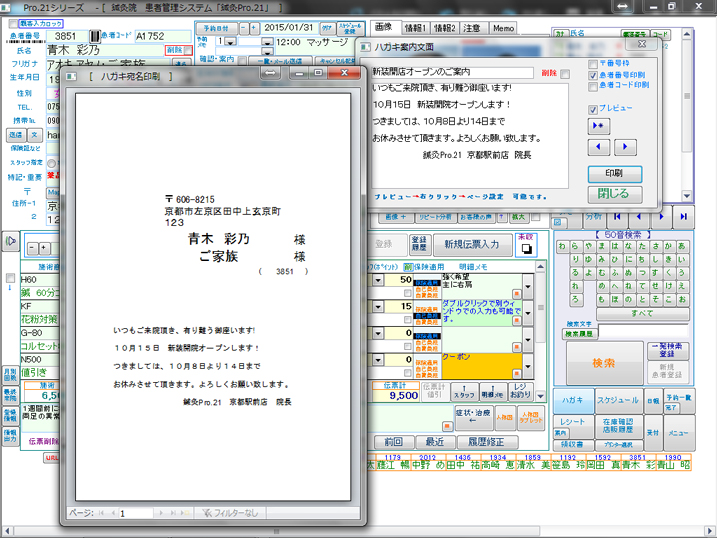Image resolution: width=717 pixels, height=538 pixels.
Task: Click the barcode icon next to patient number 3851
Action: (94, 36)
